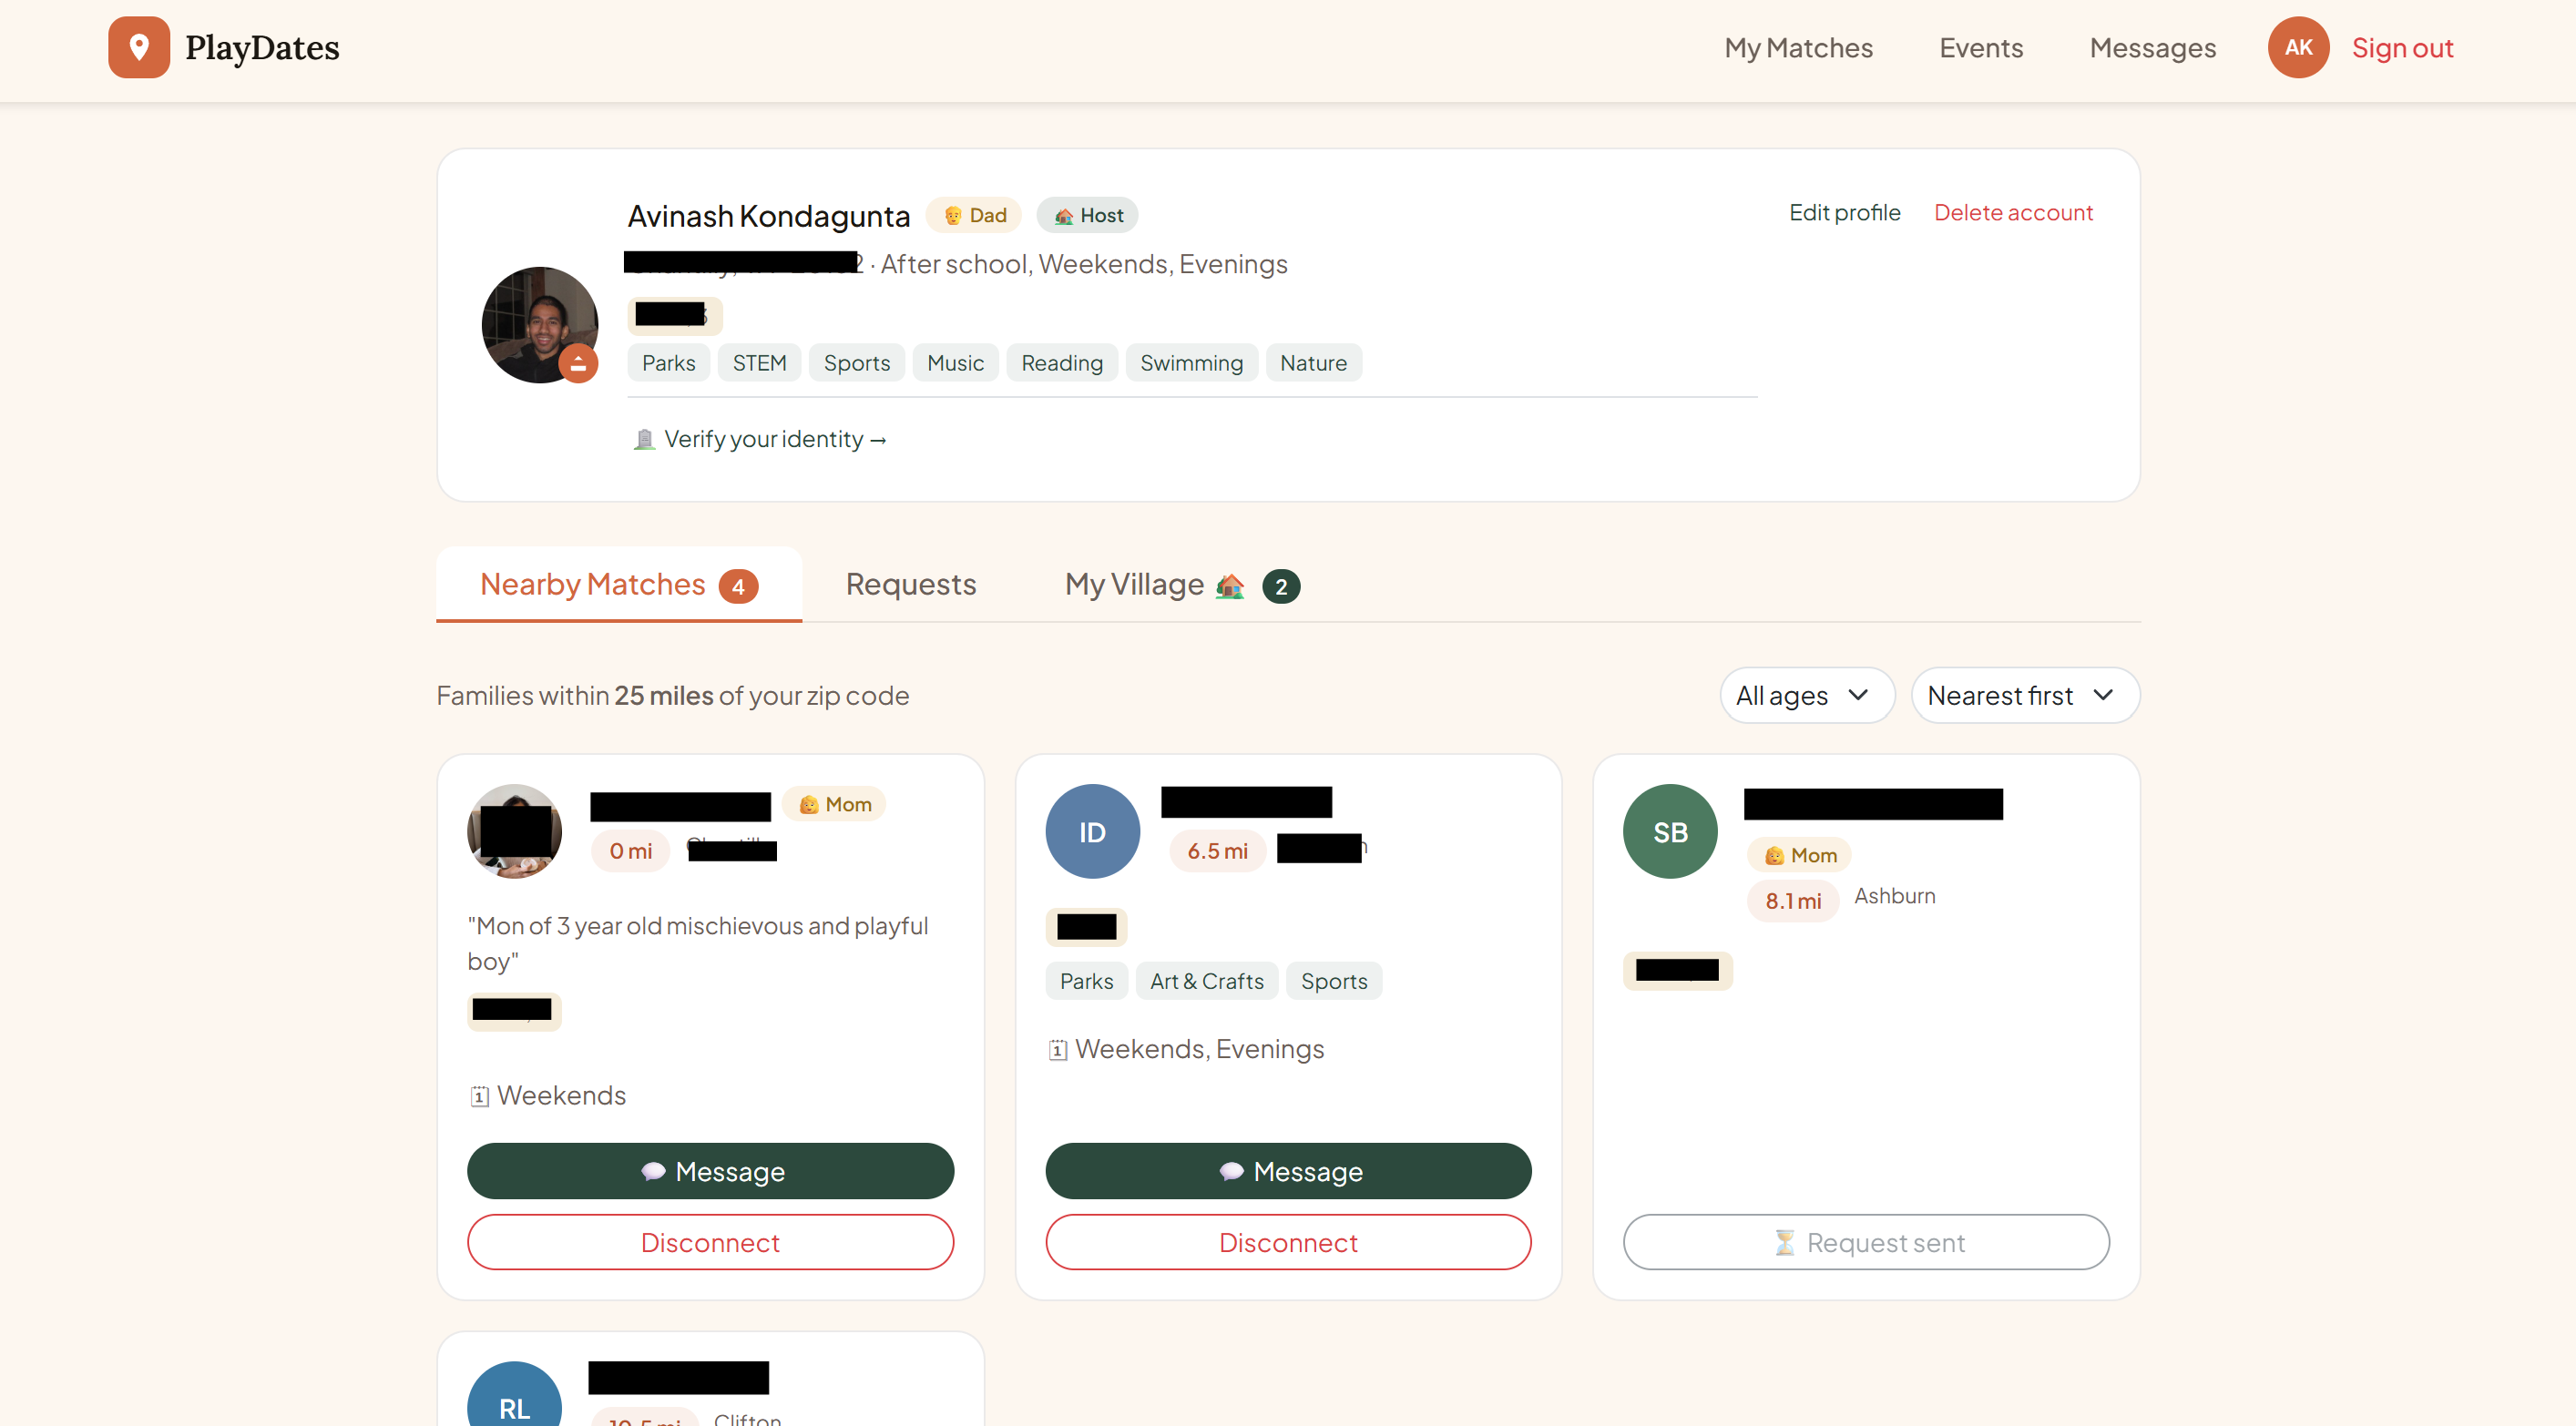
Task: Message the 0 mi match family
Action: pos(710,1171)
